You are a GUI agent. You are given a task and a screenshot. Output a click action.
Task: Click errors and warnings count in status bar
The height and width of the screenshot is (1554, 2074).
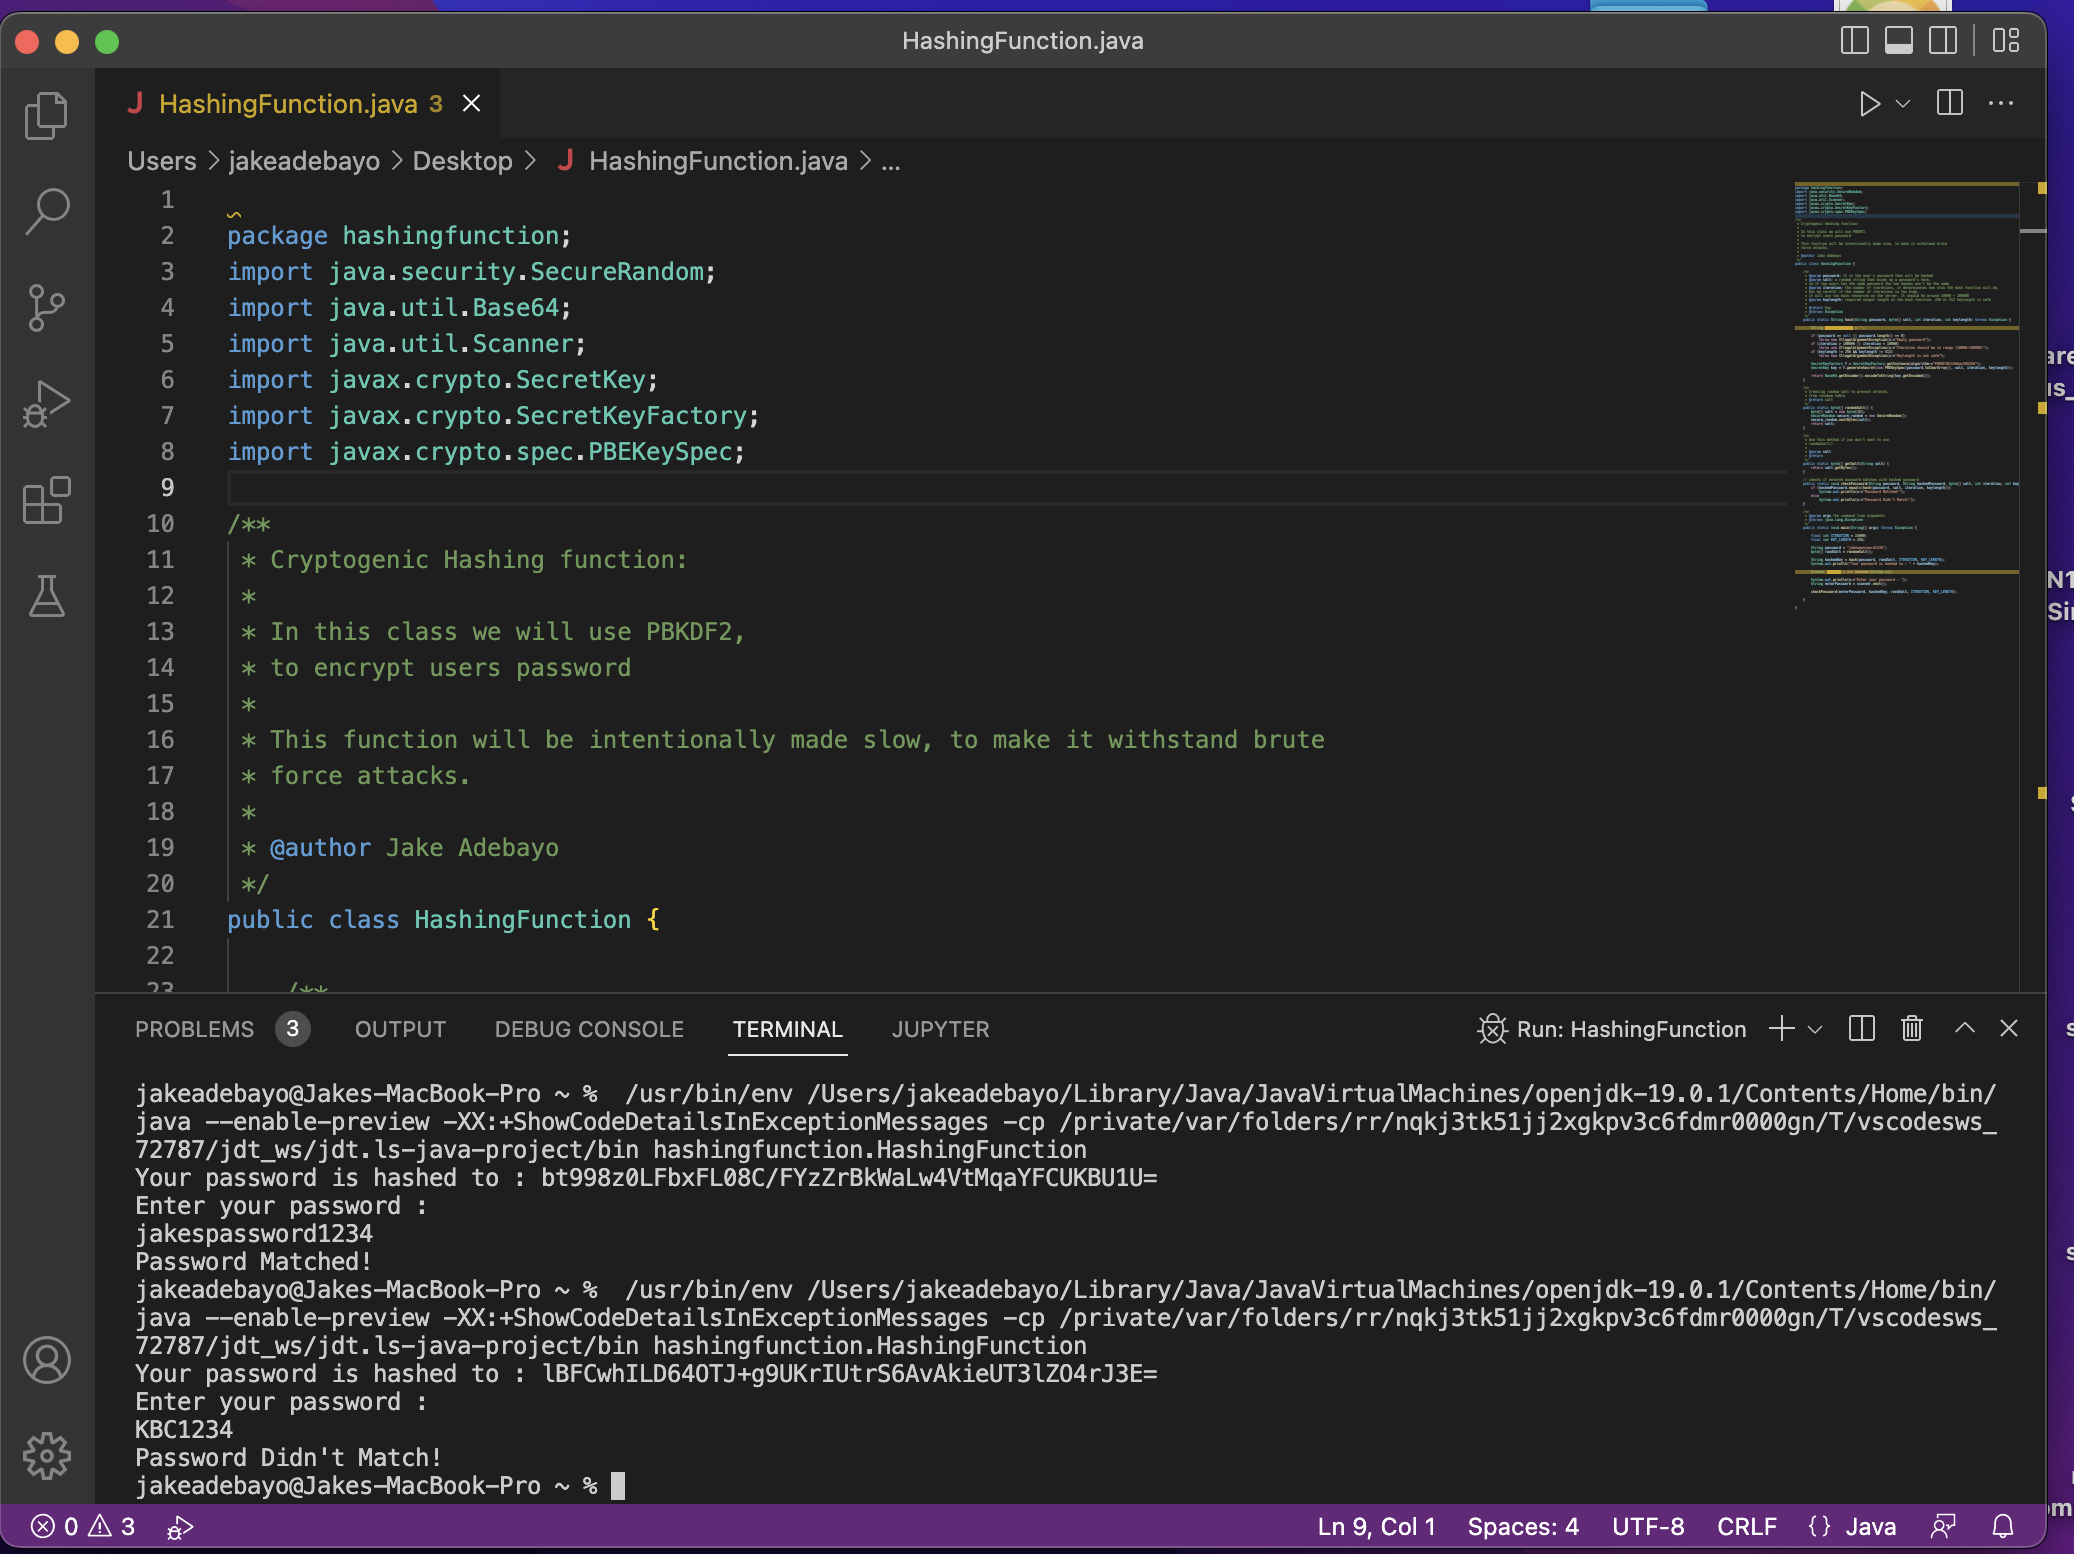84,1527
